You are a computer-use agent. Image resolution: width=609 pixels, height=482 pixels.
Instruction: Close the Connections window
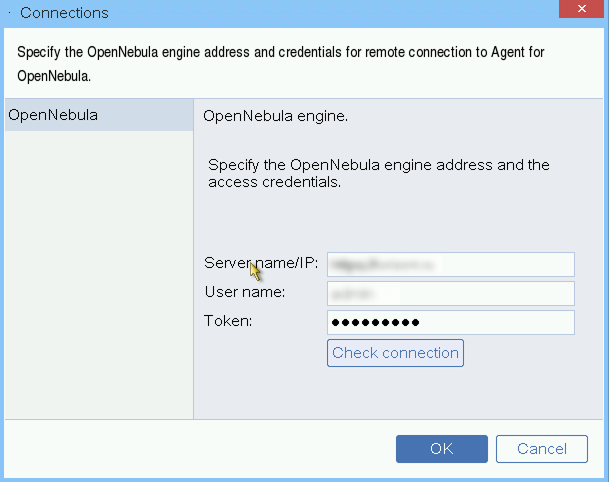coord(581,9)
